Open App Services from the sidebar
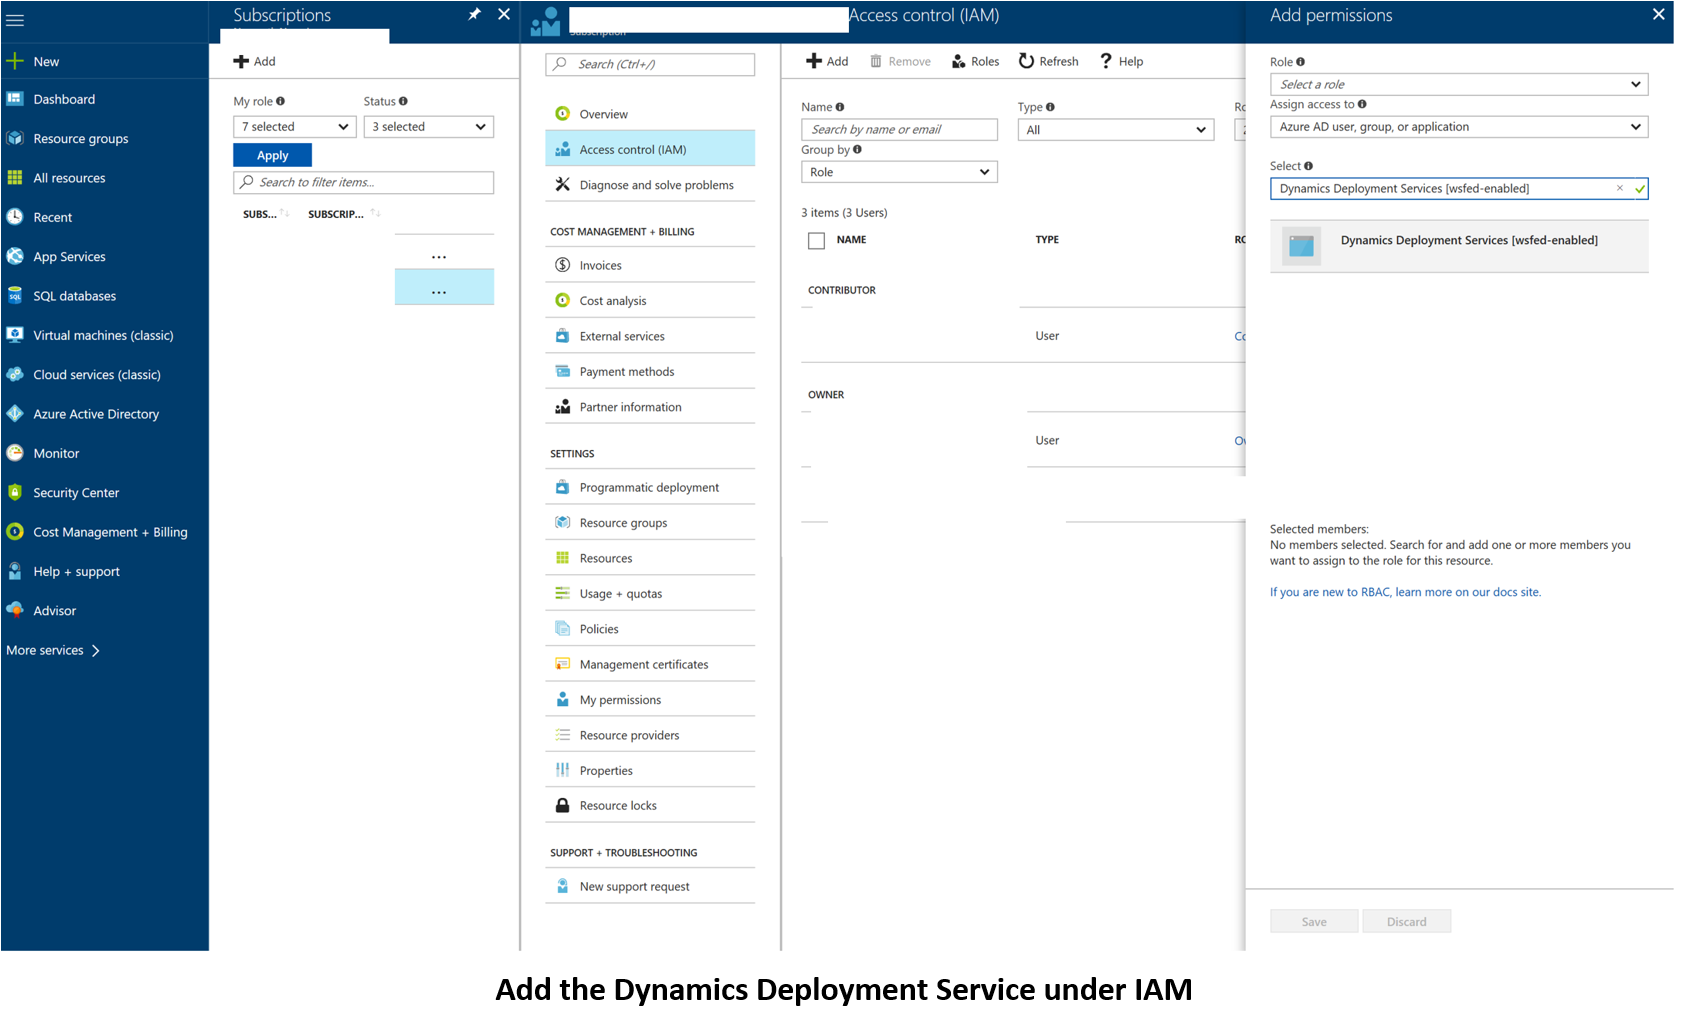Screen dimensions: 1685x1024 click(x=69, y=256)
